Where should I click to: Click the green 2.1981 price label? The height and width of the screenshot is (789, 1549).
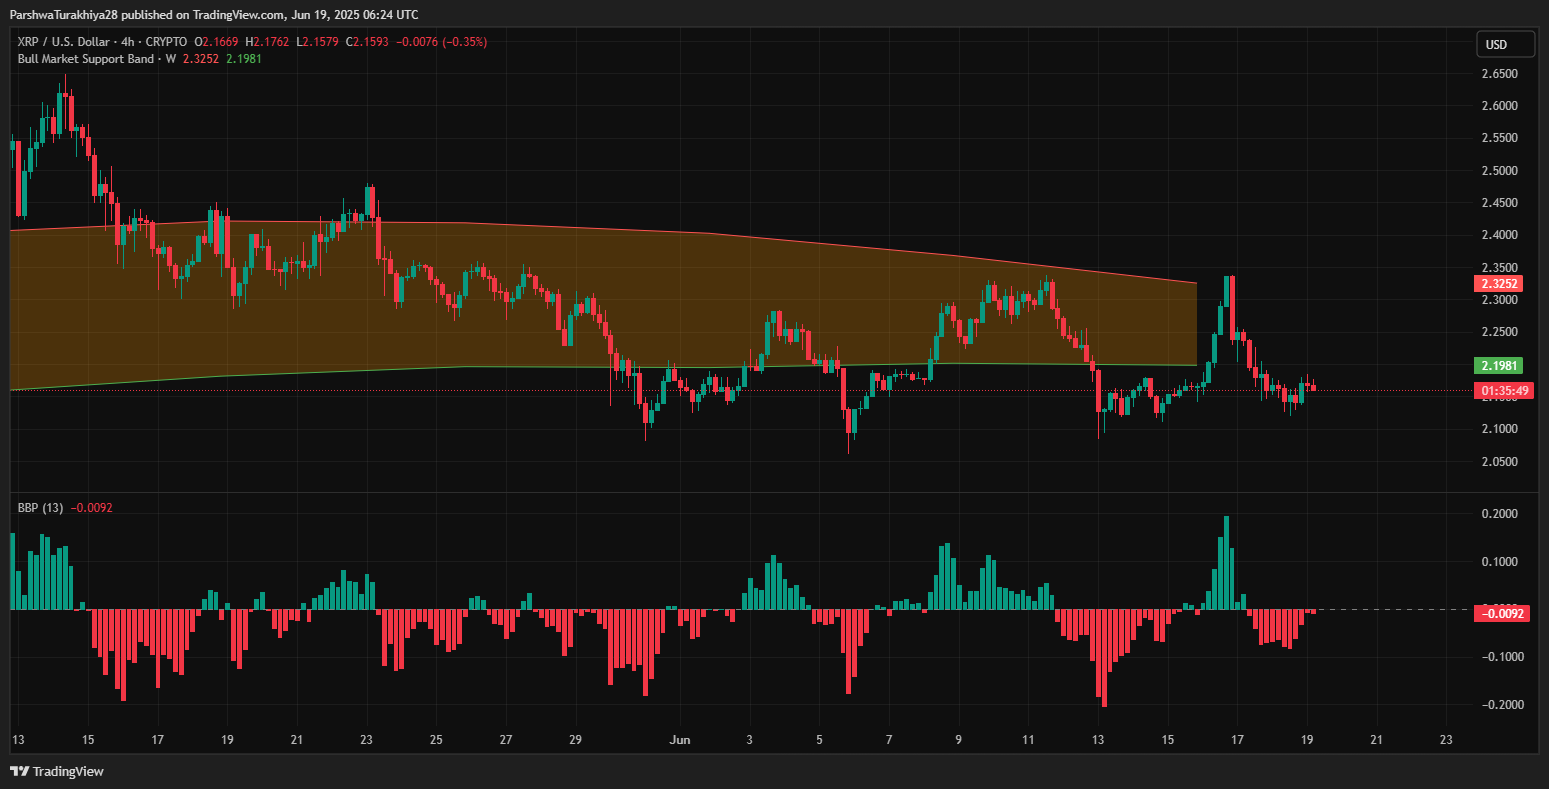1501,365
